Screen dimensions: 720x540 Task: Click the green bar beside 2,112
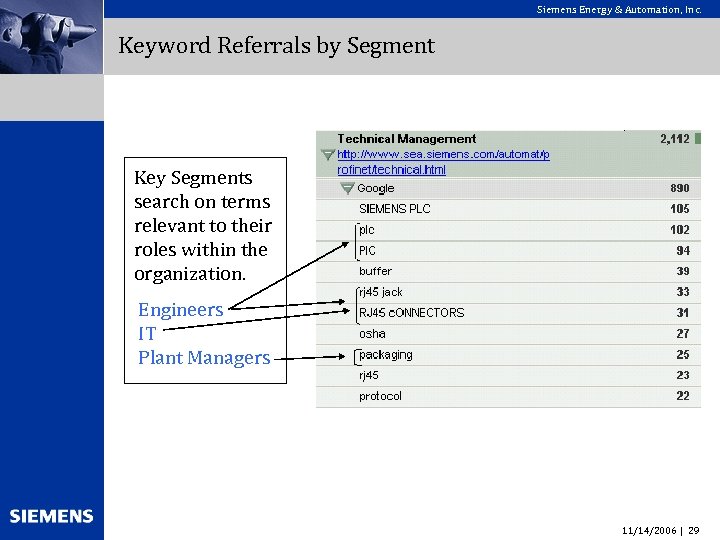698,138
